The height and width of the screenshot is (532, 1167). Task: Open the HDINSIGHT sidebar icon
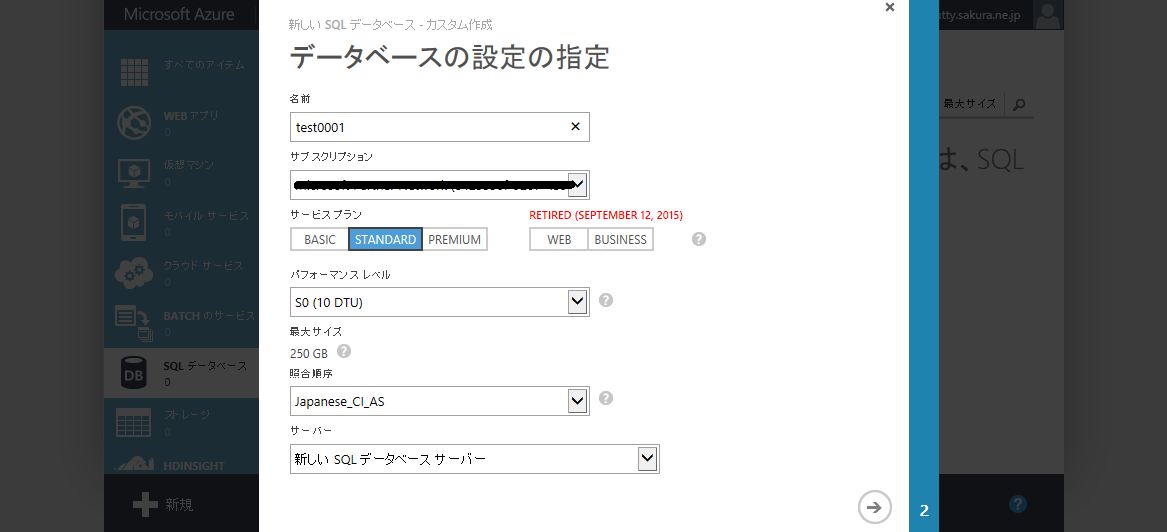click(134, 463)
